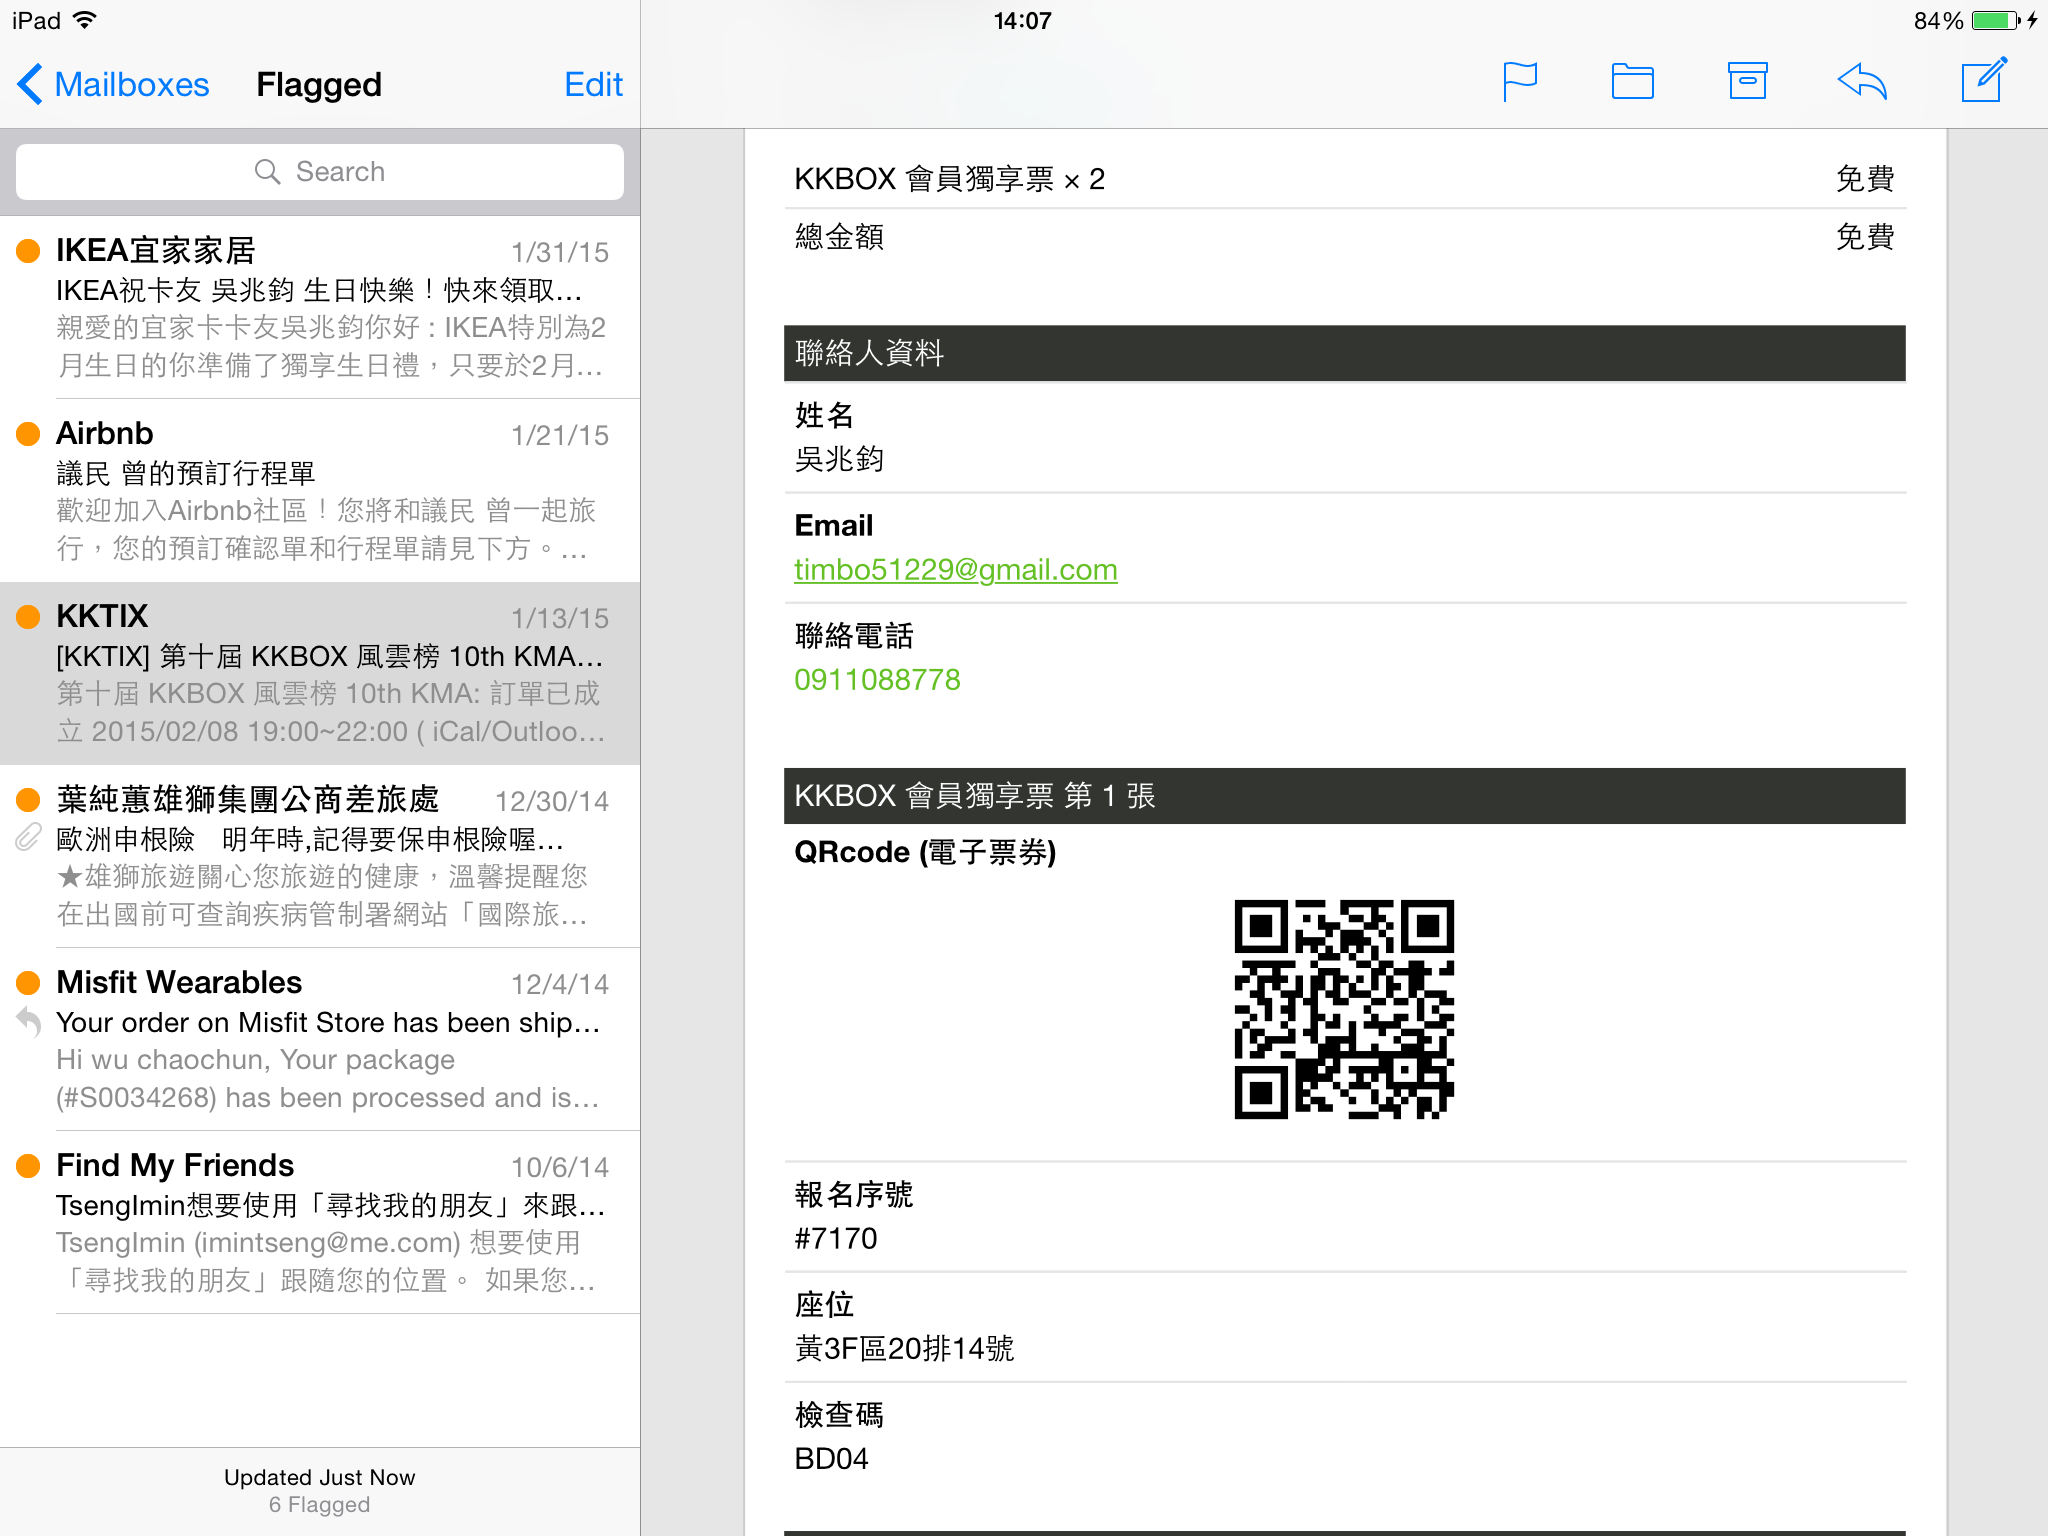Viewport: 2048px width, 1536px height.
Task: Tap the check code BD04
Action: click(x=831, y=1459)
